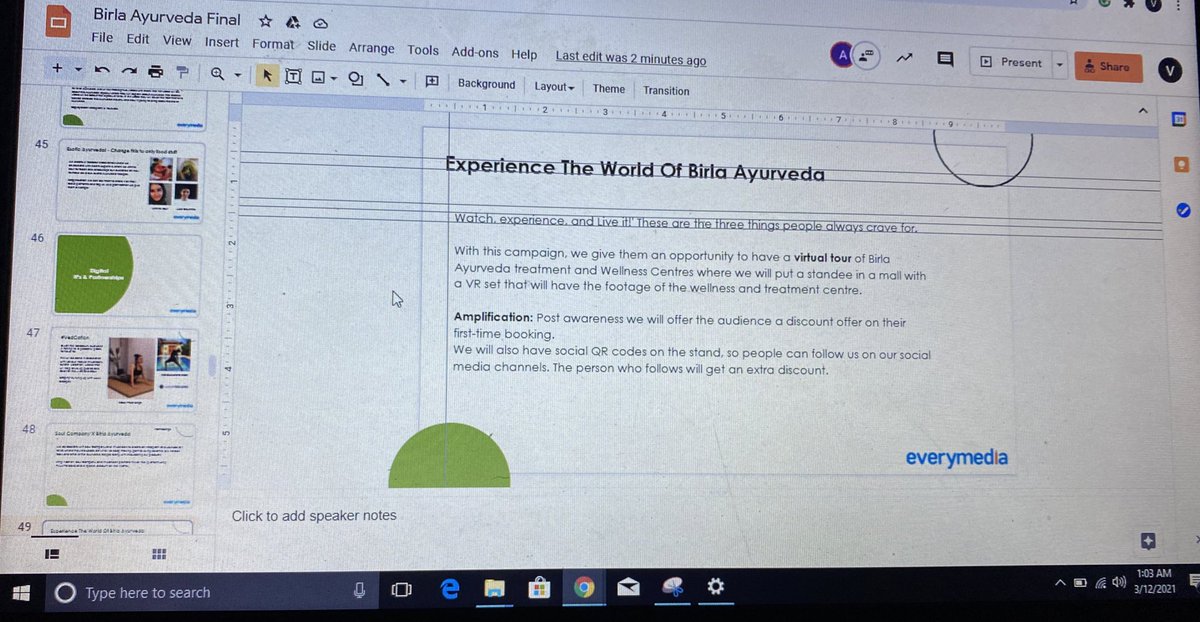Choose the Select cursor tool
The image size is (1200, 622).
(x=267, y=75)
